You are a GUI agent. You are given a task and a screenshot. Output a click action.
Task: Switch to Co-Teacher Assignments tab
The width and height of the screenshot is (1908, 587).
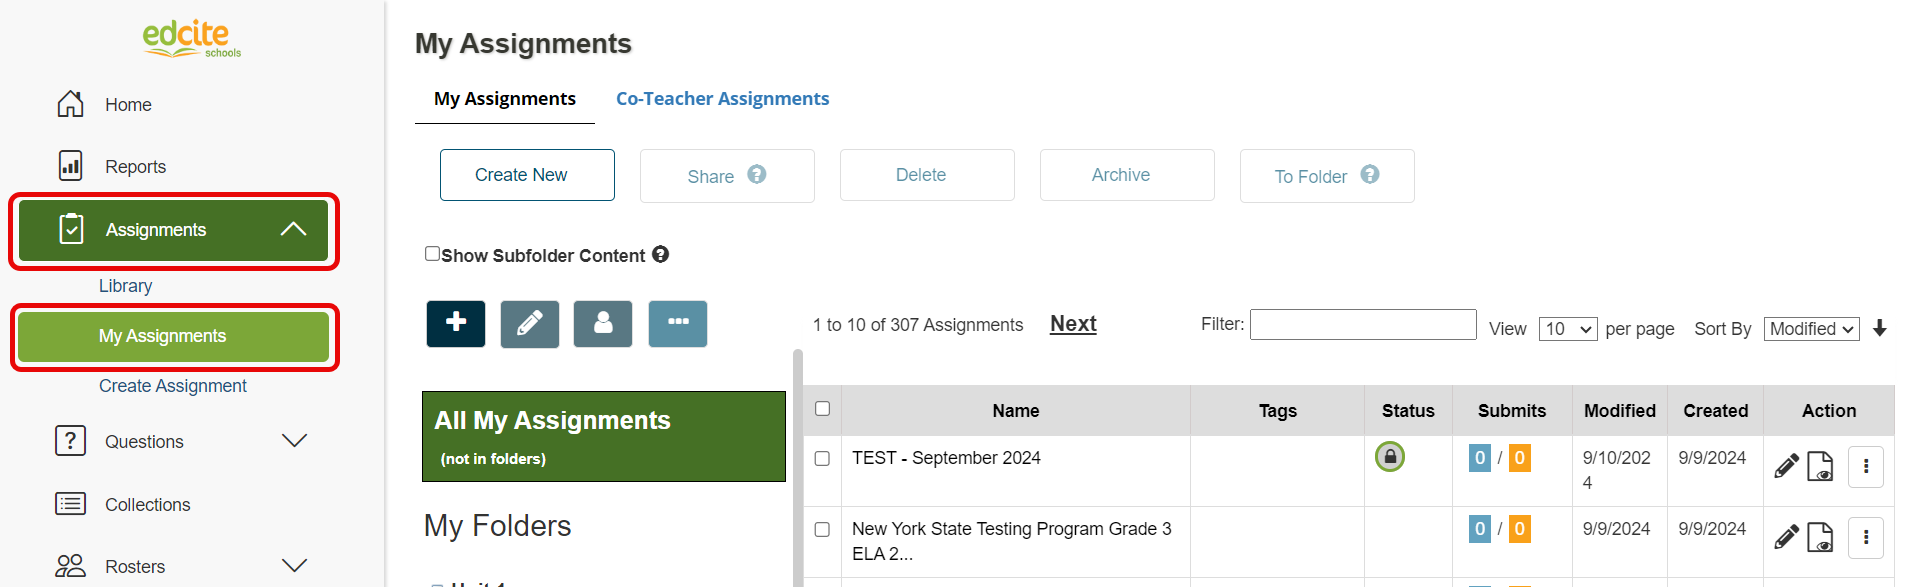point(722,99)
